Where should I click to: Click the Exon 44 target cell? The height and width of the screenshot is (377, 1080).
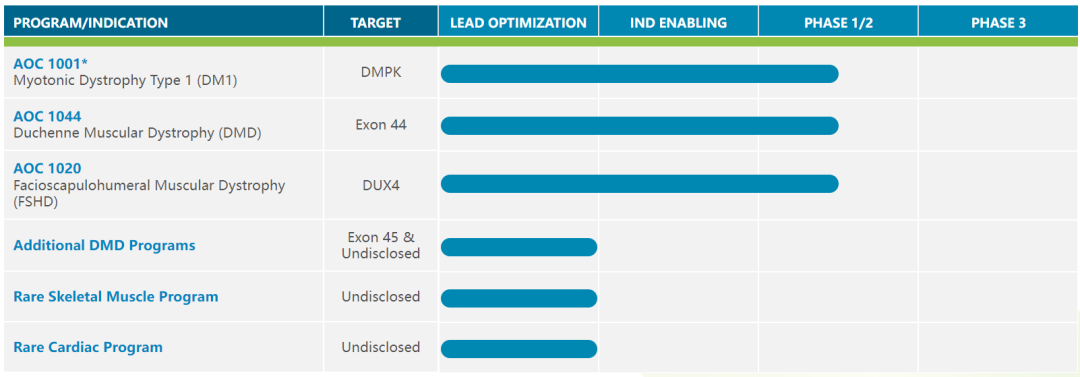(x=381, y=125)
